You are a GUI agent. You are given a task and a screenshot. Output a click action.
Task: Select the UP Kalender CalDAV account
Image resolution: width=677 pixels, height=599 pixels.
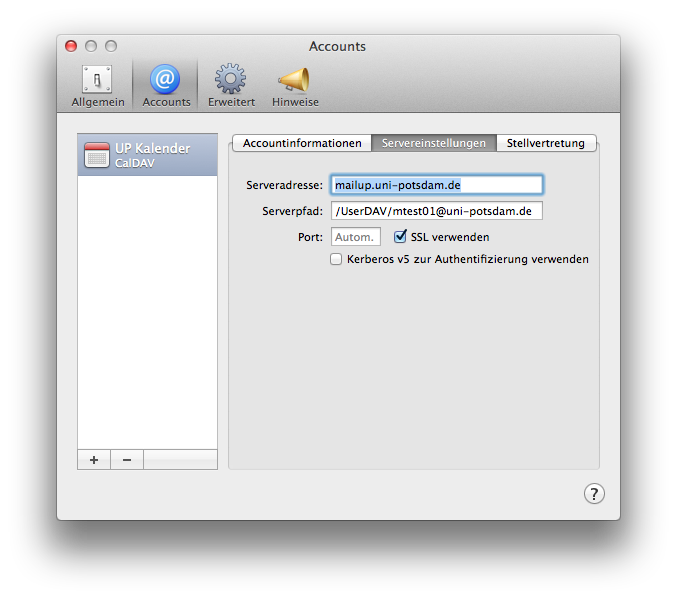[147, 155]
